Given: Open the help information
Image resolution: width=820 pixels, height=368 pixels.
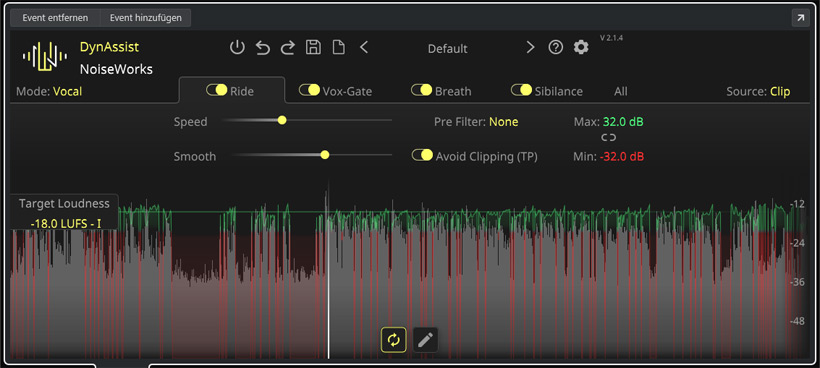Looking at the screenshot, I should click(555, 48).
